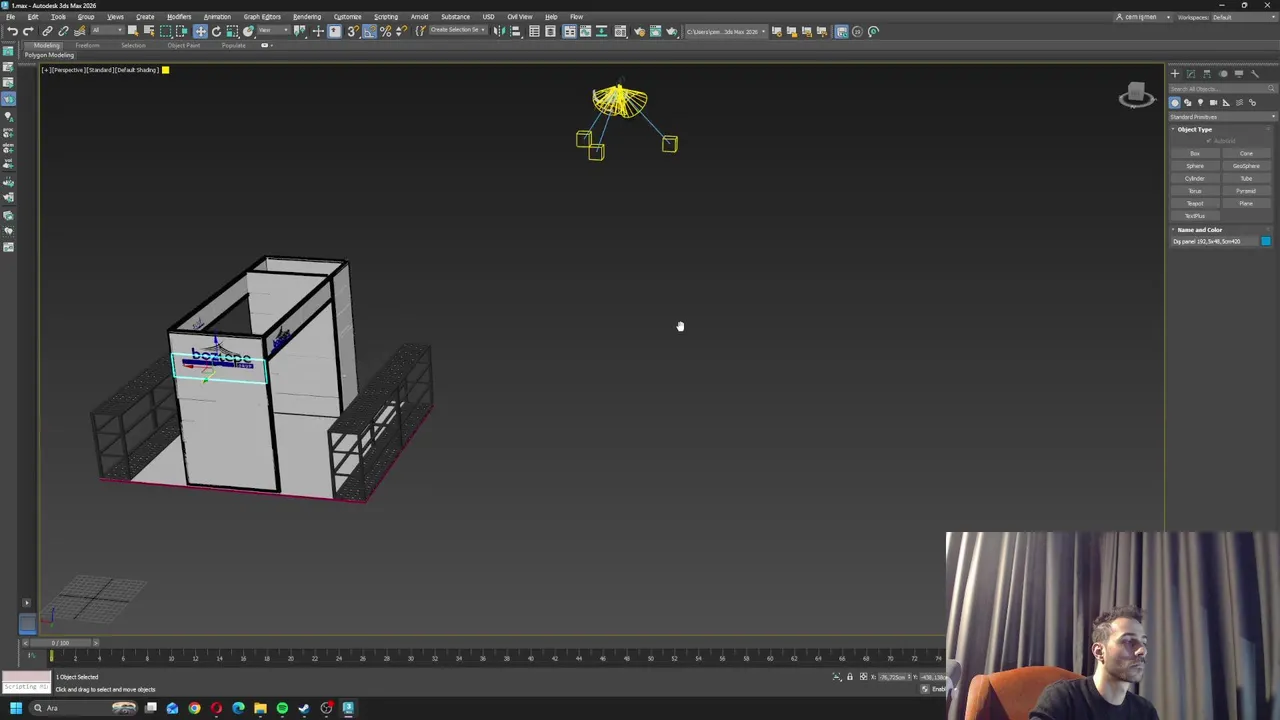Open the Rendering menu
Viewport: 1280px width, 720px height.
[x=307, y=17]
